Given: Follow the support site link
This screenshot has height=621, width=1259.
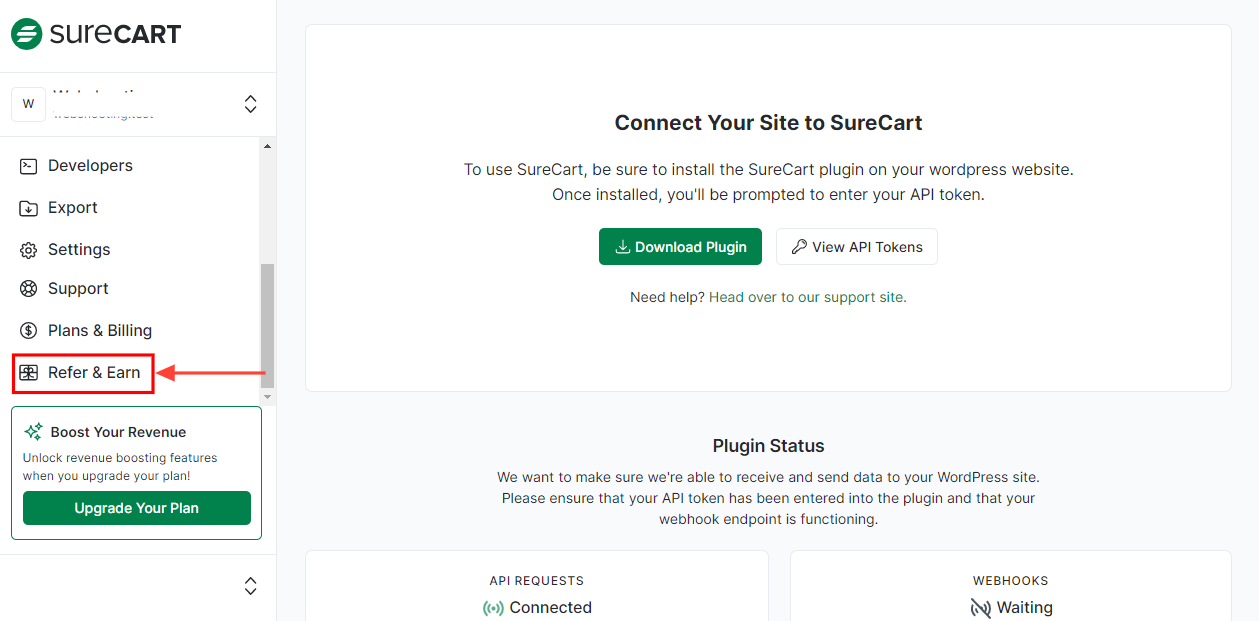Looking at the screenshot, I should 807,297.
